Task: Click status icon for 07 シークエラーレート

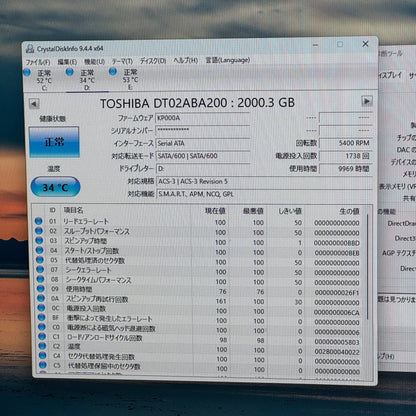Action: tap(40, 269)
